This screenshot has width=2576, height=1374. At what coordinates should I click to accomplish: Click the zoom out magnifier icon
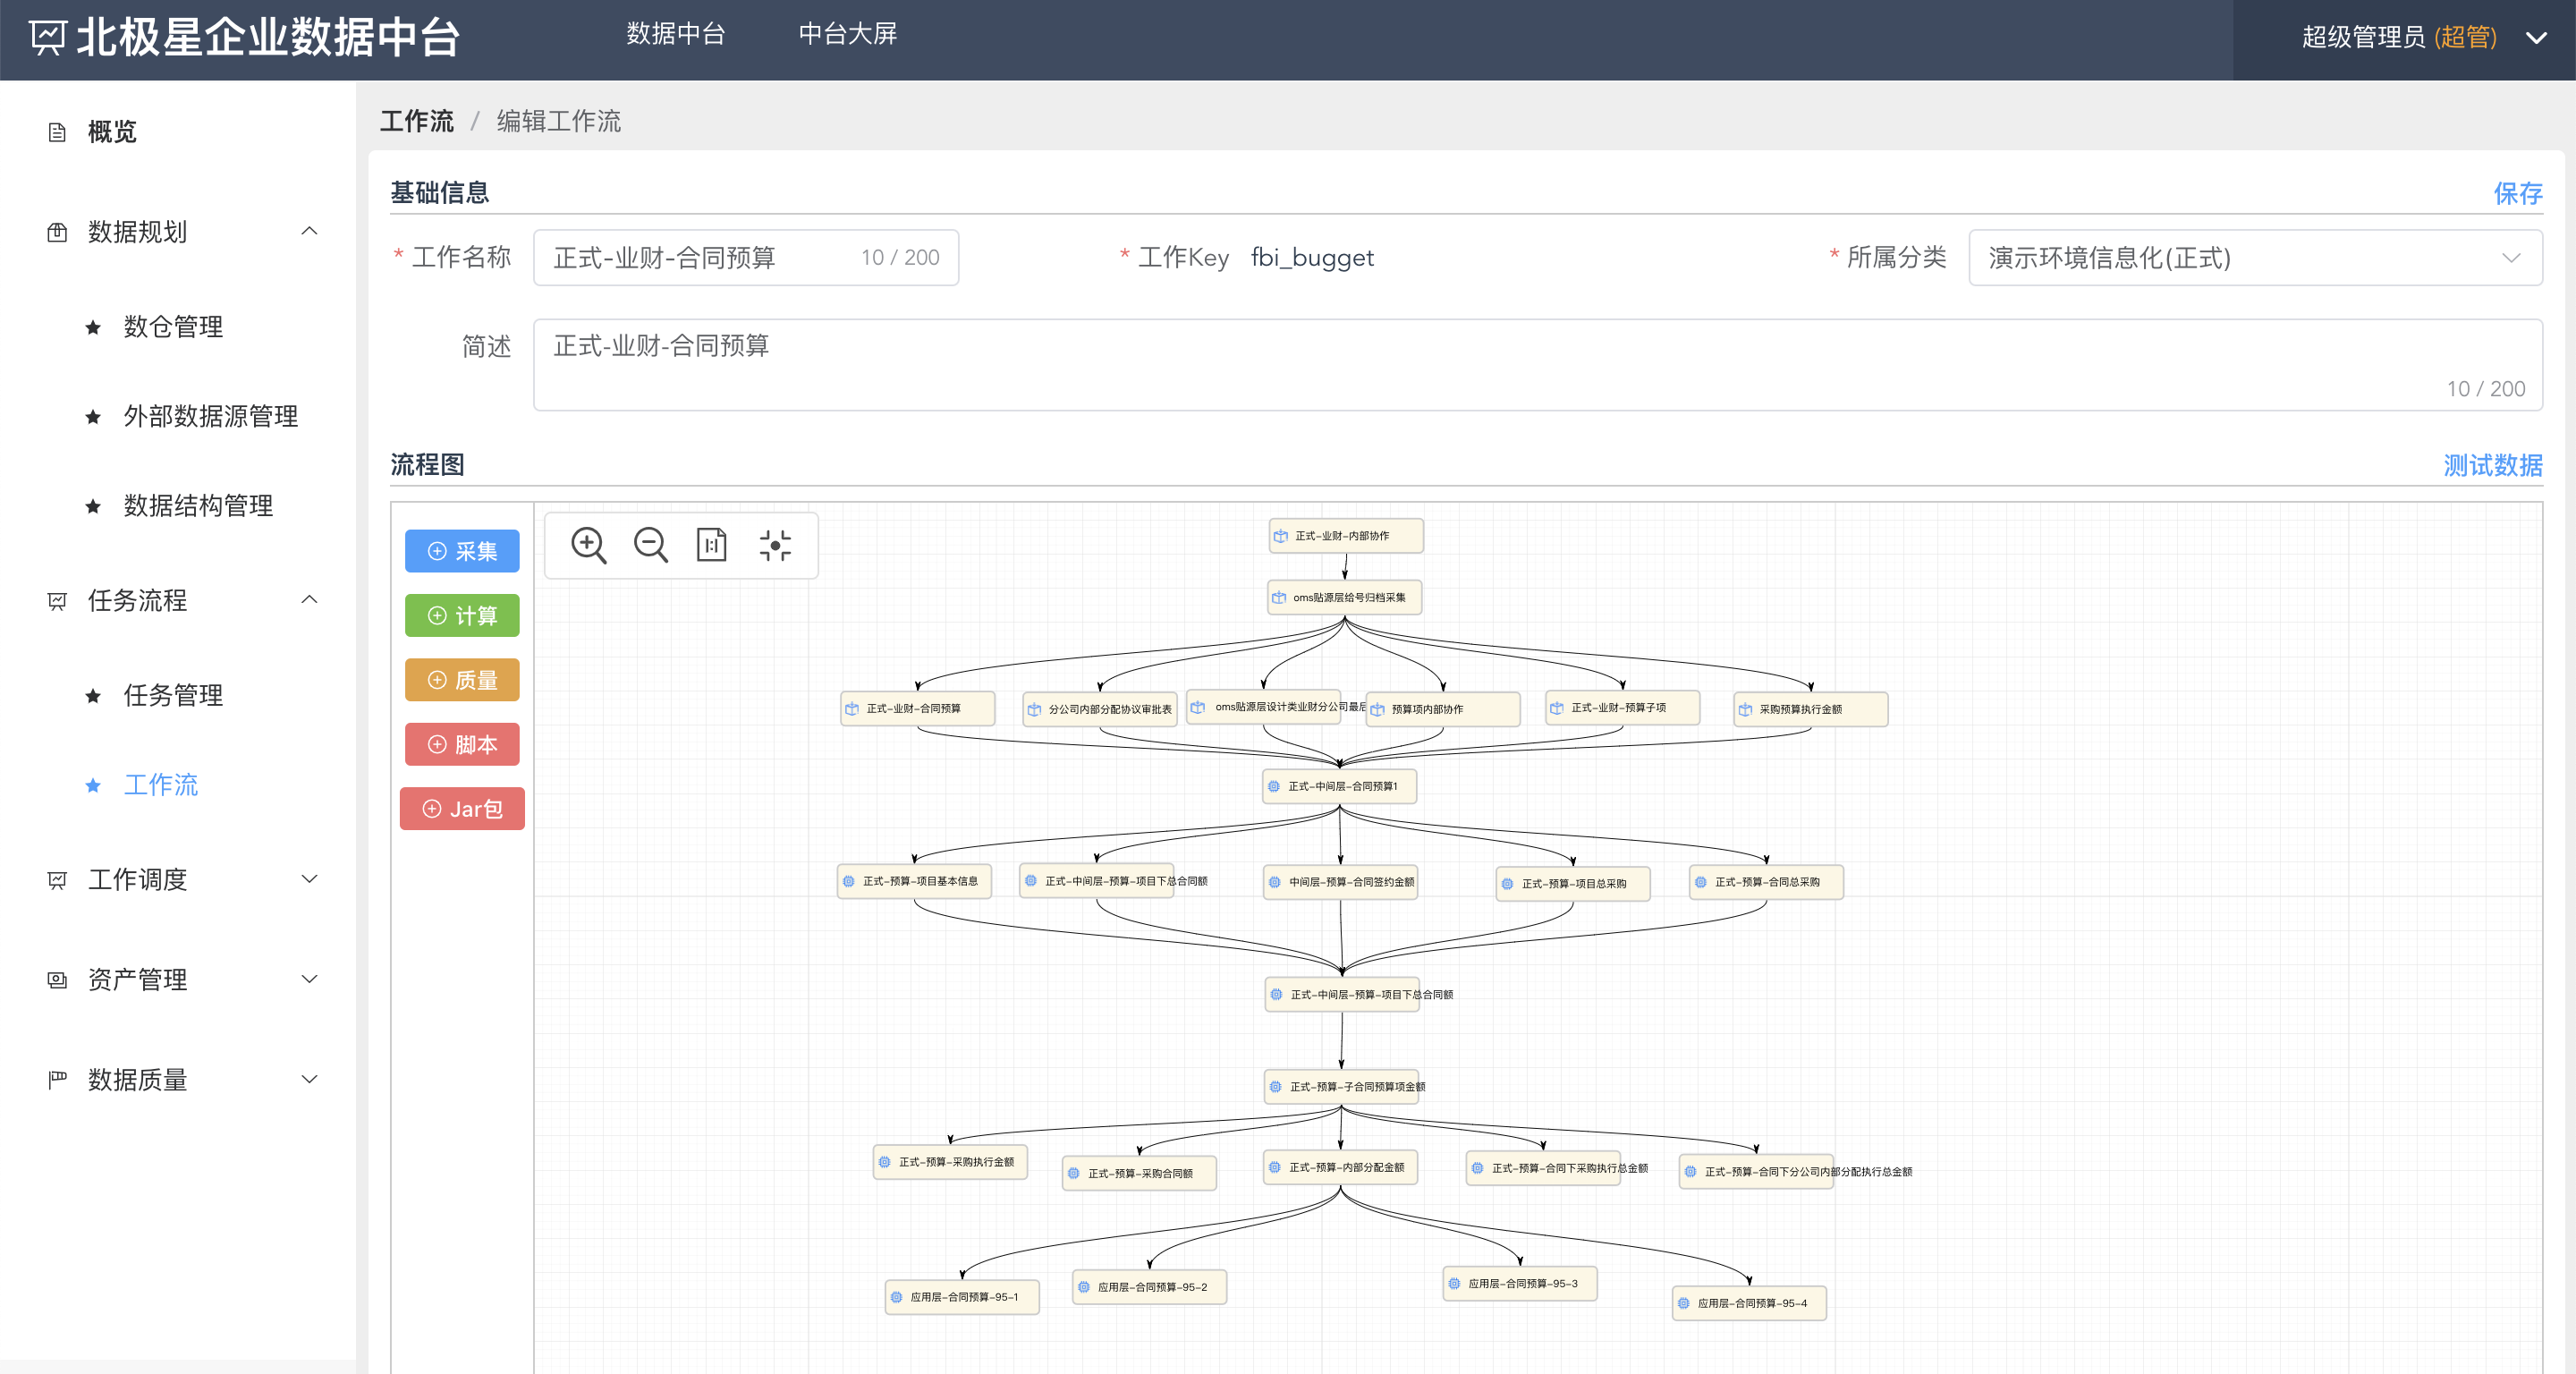coord(650,545)
